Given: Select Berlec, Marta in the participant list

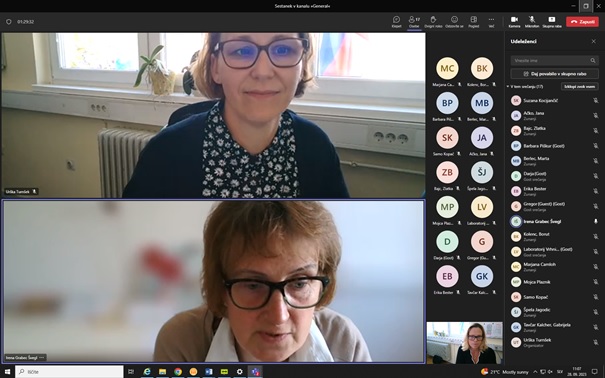Looking at the screenshot, I should point(554,161).
